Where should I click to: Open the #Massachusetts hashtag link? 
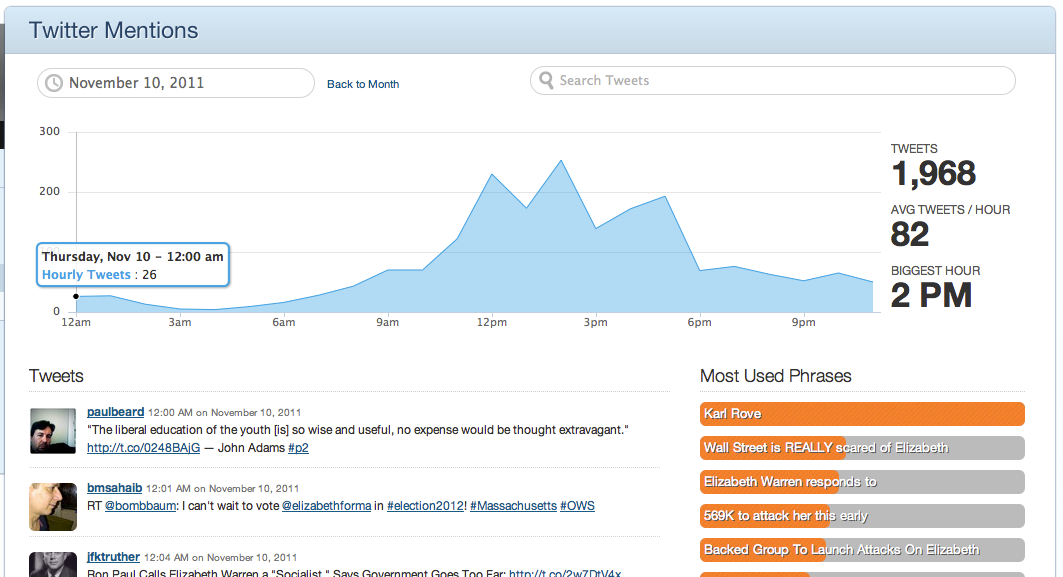point(513,506)
